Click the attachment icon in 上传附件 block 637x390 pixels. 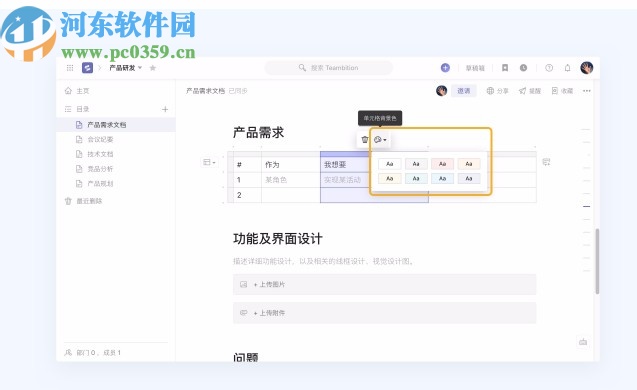(243, 313)
